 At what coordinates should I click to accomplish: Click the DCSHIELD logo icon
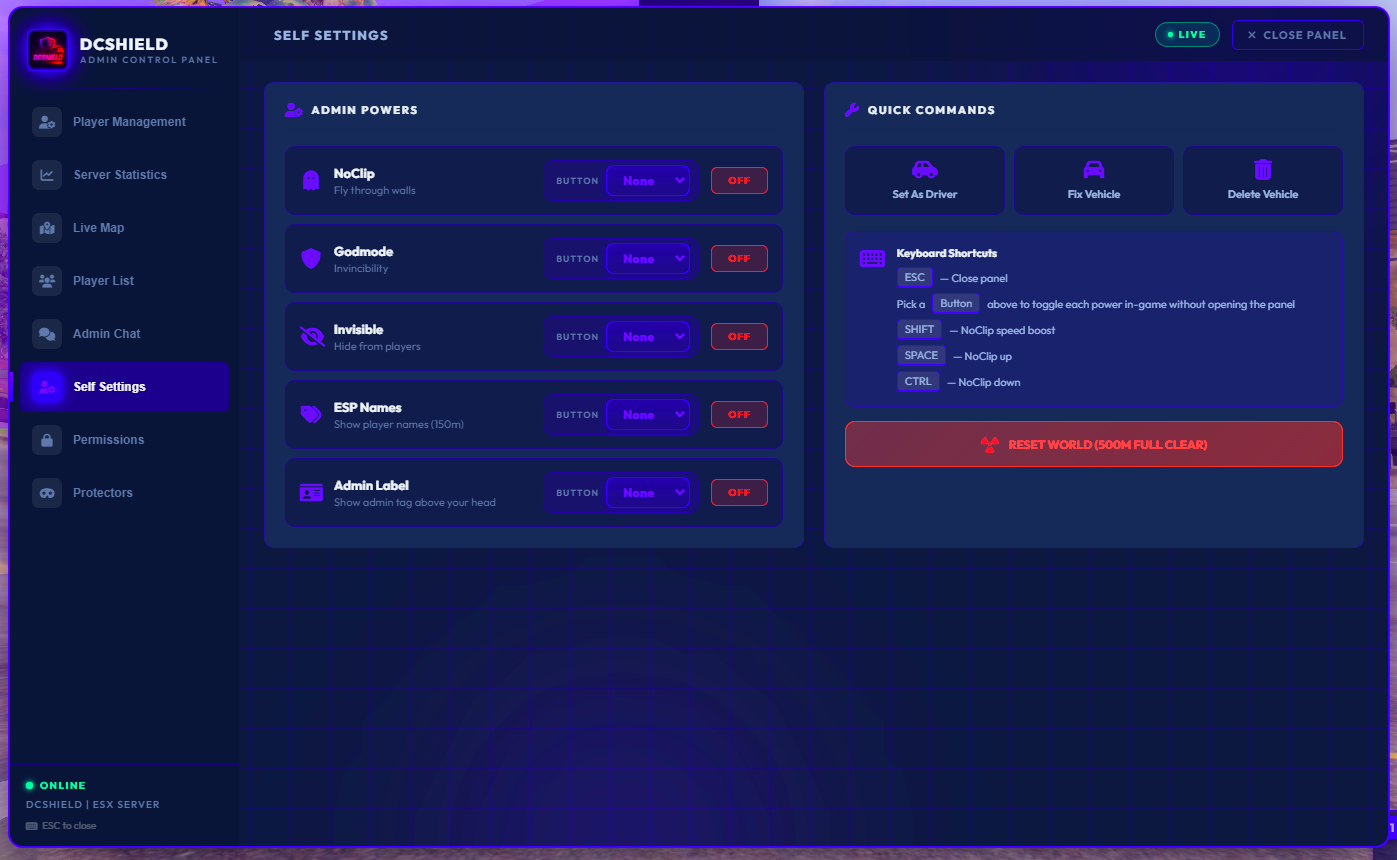[48, 50]
